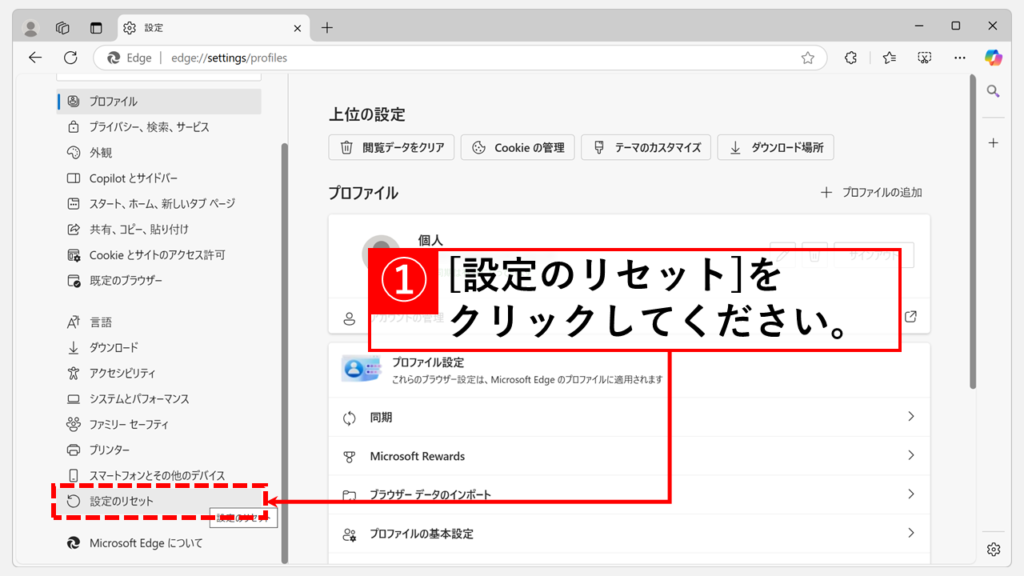The image size is (1024, 576).
Task: Expand the Microsoft Rewards row chevron
Action: coord(910,456)
